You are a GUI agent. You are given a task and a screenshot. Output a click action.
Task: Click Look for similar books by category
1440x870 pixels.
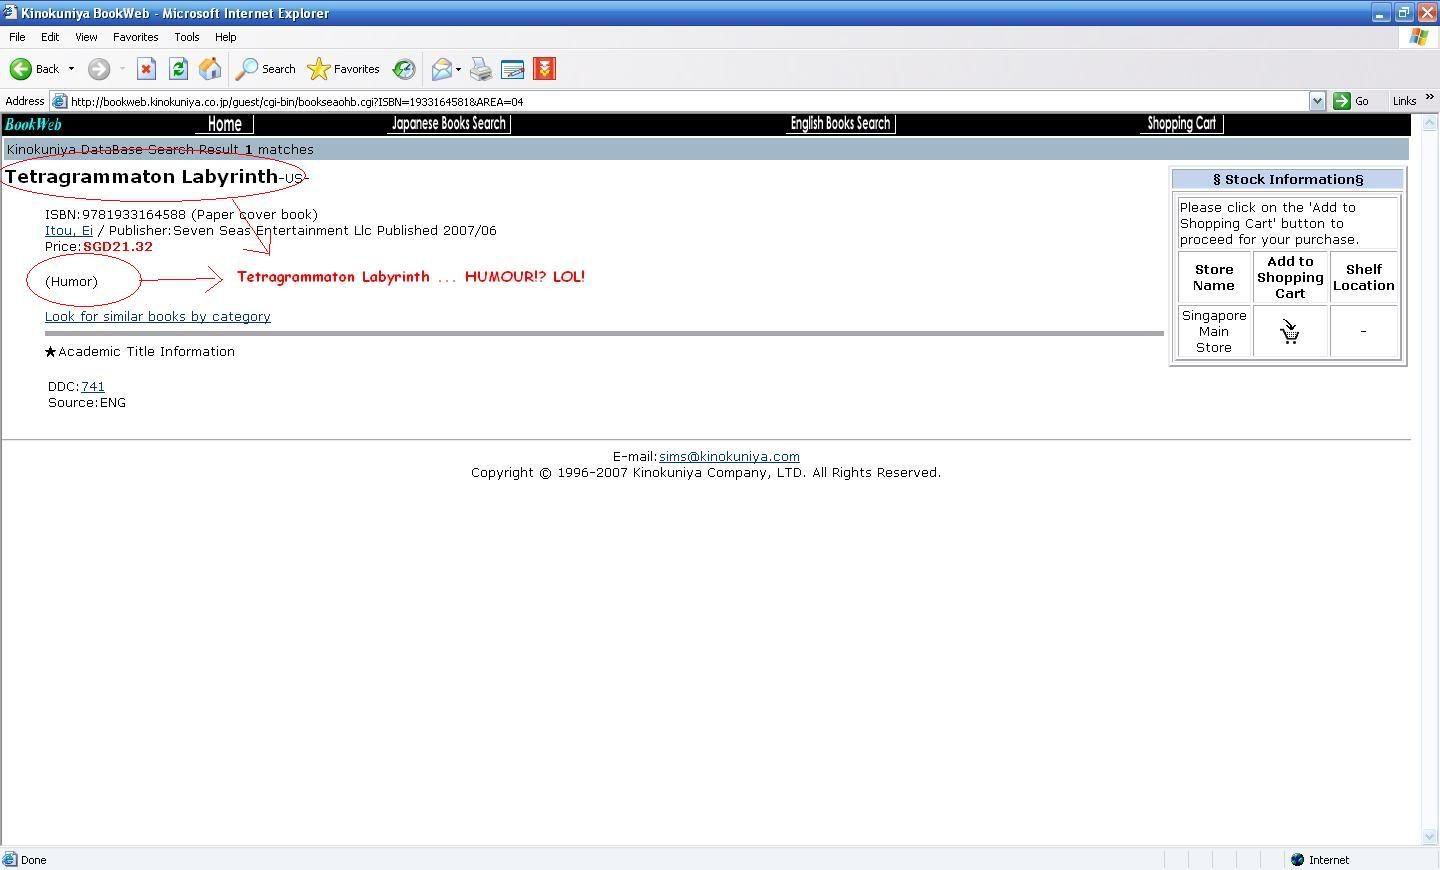coord(157,316)
